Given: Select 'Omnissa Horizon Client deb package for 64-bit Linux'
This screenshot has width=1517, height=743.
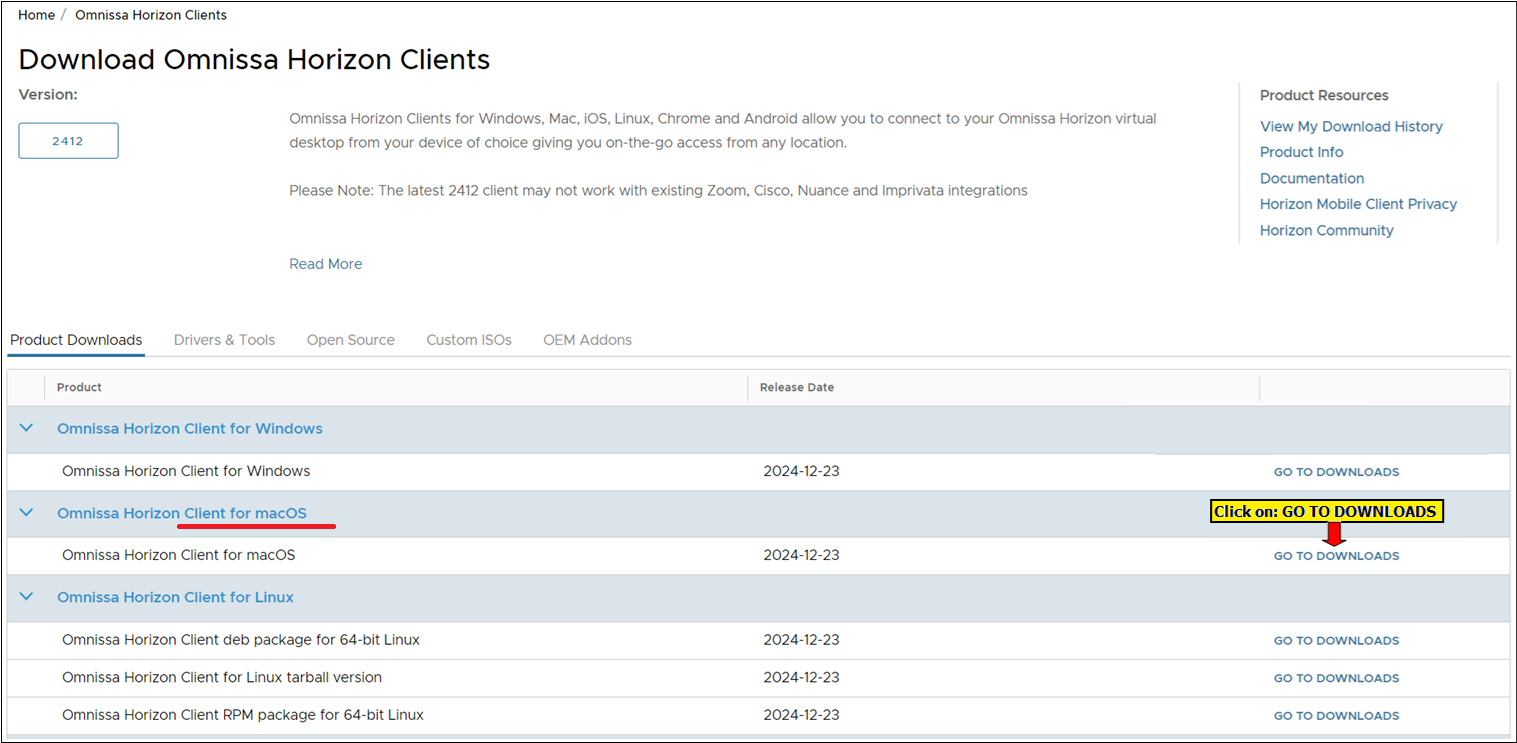Looking at the screenshot, I should [x=241, y=640].
